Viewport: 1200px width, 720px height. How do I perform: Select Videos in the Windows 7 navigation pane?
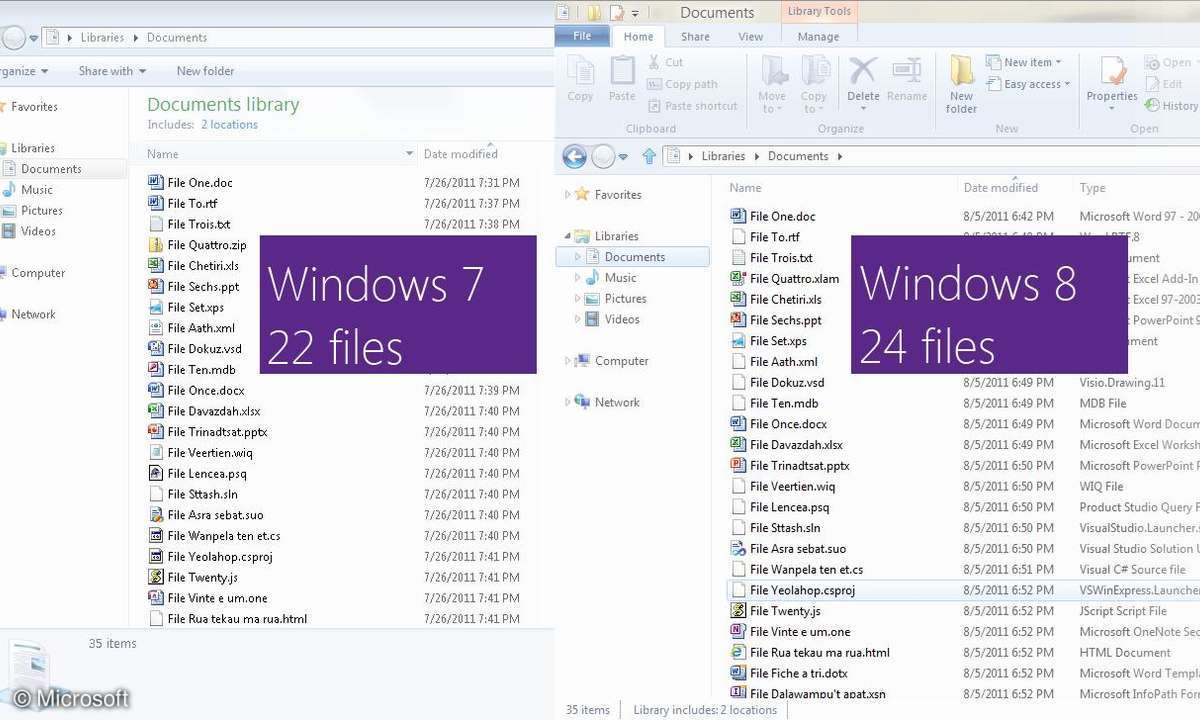[38, 231]
